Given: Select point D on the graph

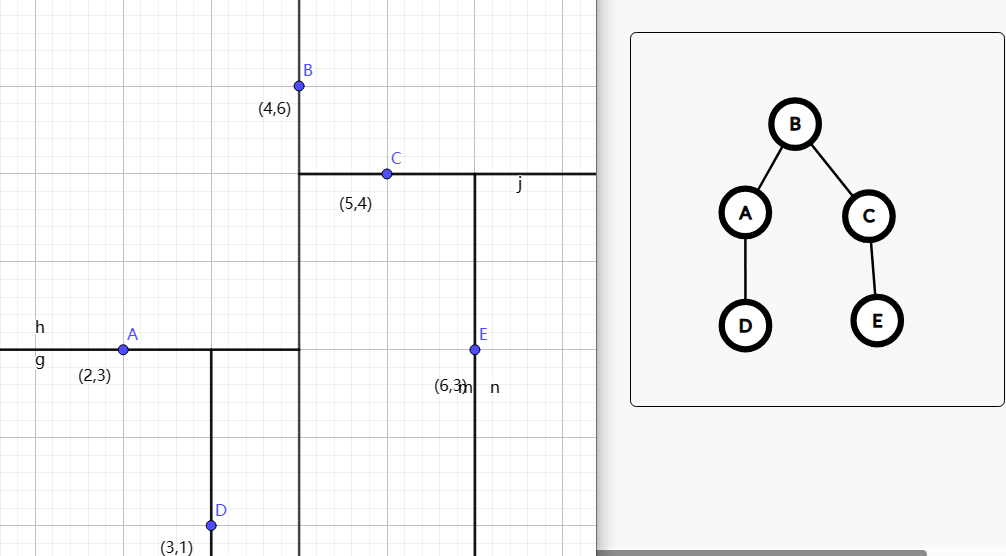Looking at the screenshot, I should (211, 525).
